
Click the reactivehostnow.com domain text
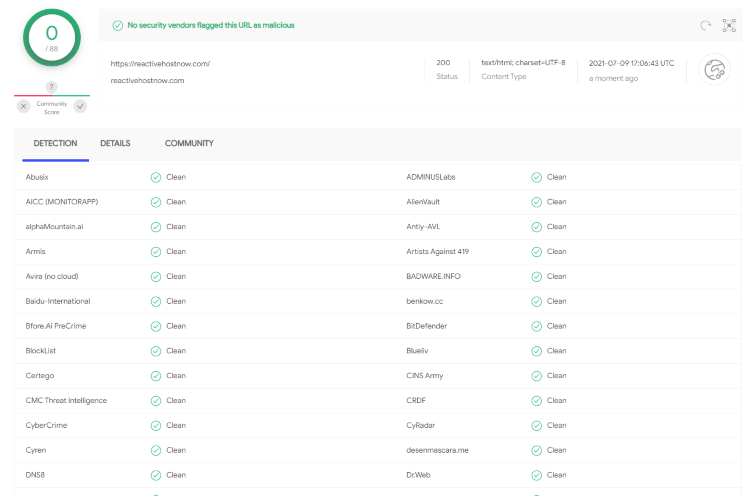click(x=147, y=80)
